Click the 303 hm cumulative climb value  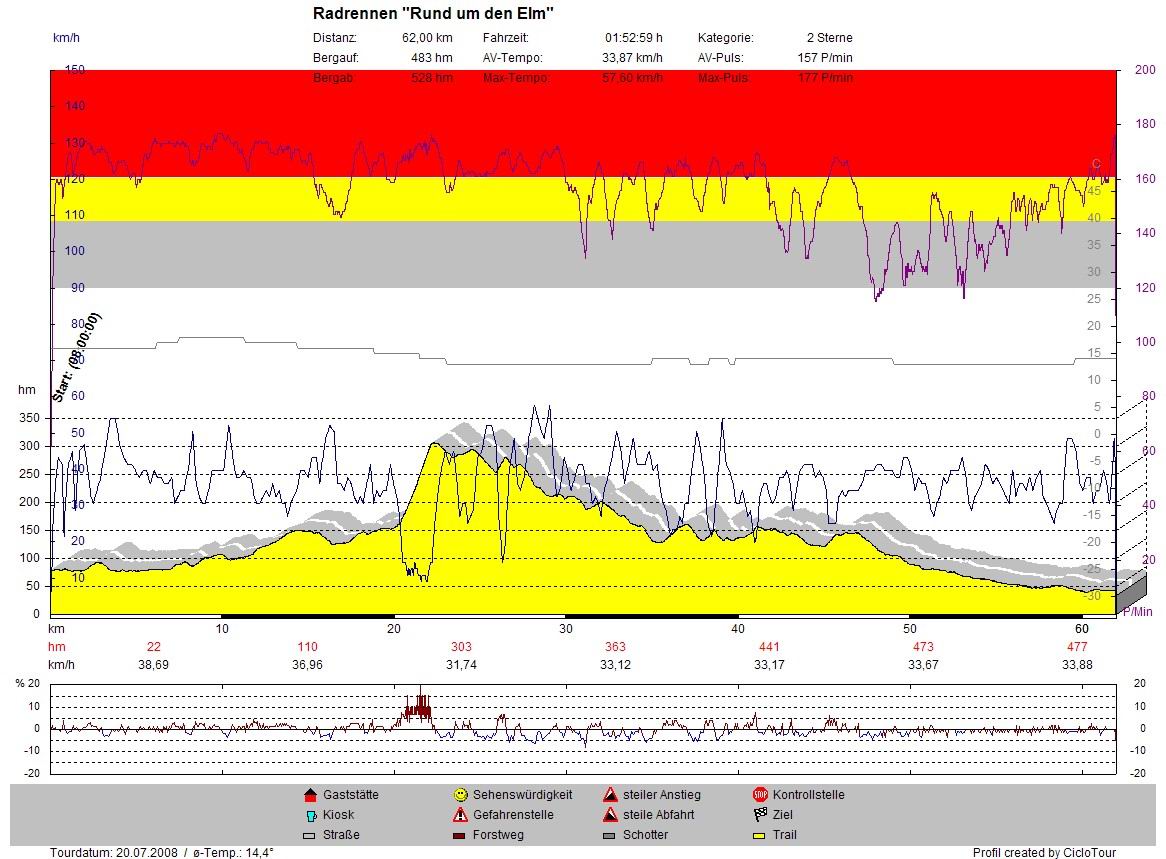click(461, 647)
